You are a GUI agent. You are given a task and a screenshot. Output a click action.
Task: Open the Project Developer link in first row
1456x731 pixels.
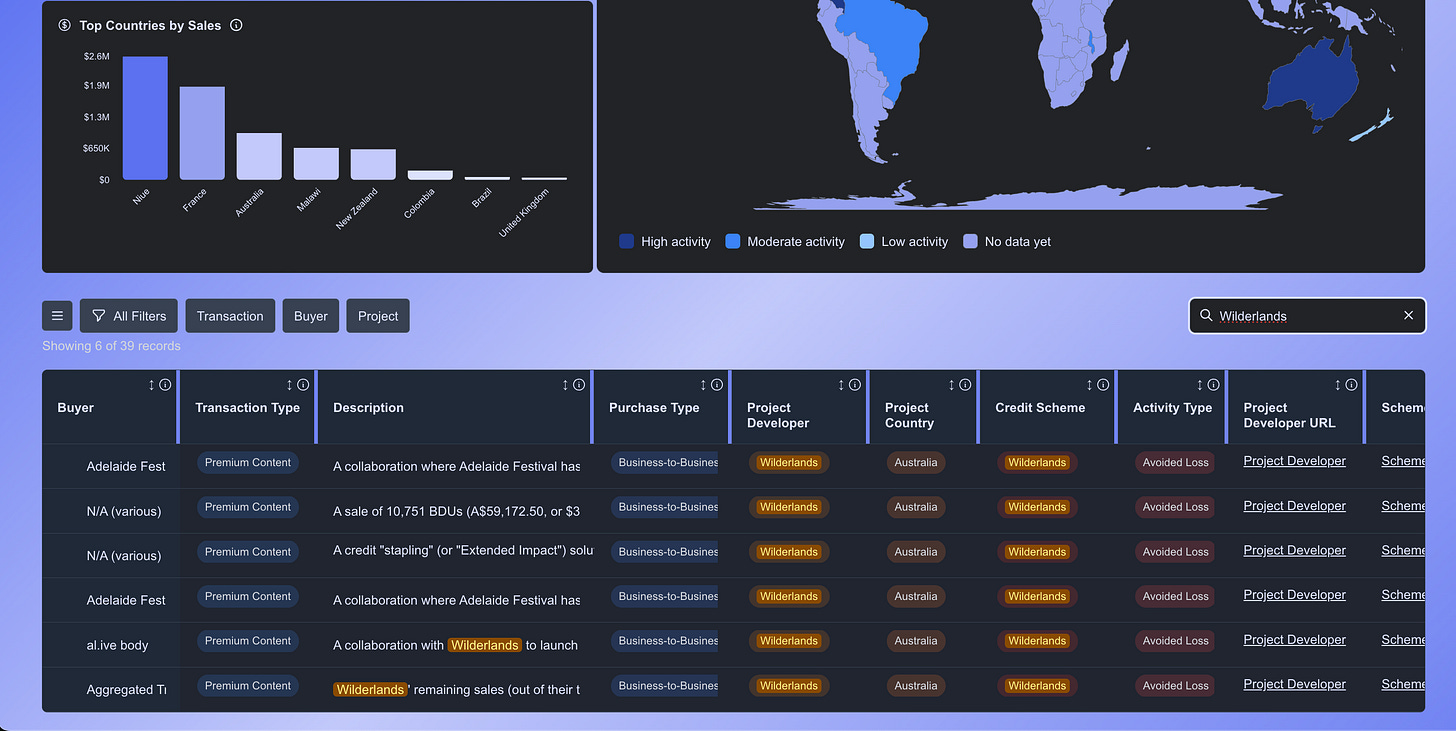coord(1294,461)
